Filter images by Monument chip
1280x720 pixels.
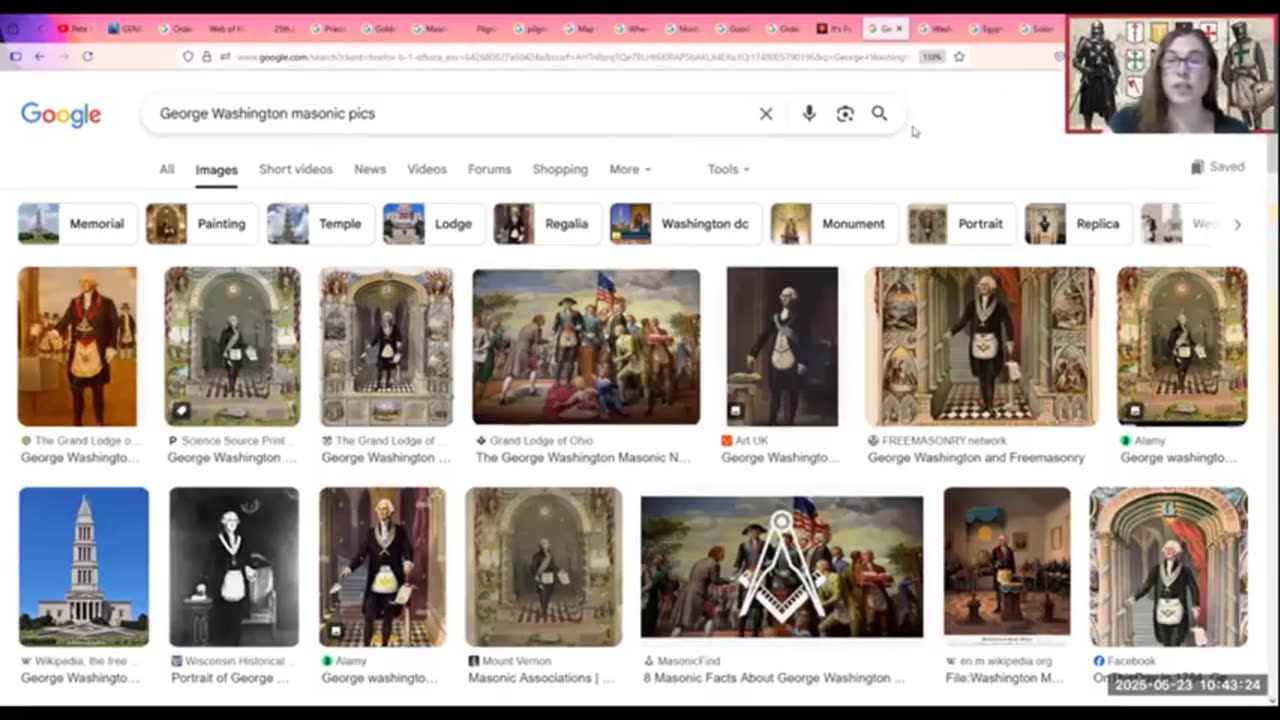click(833, 224)
